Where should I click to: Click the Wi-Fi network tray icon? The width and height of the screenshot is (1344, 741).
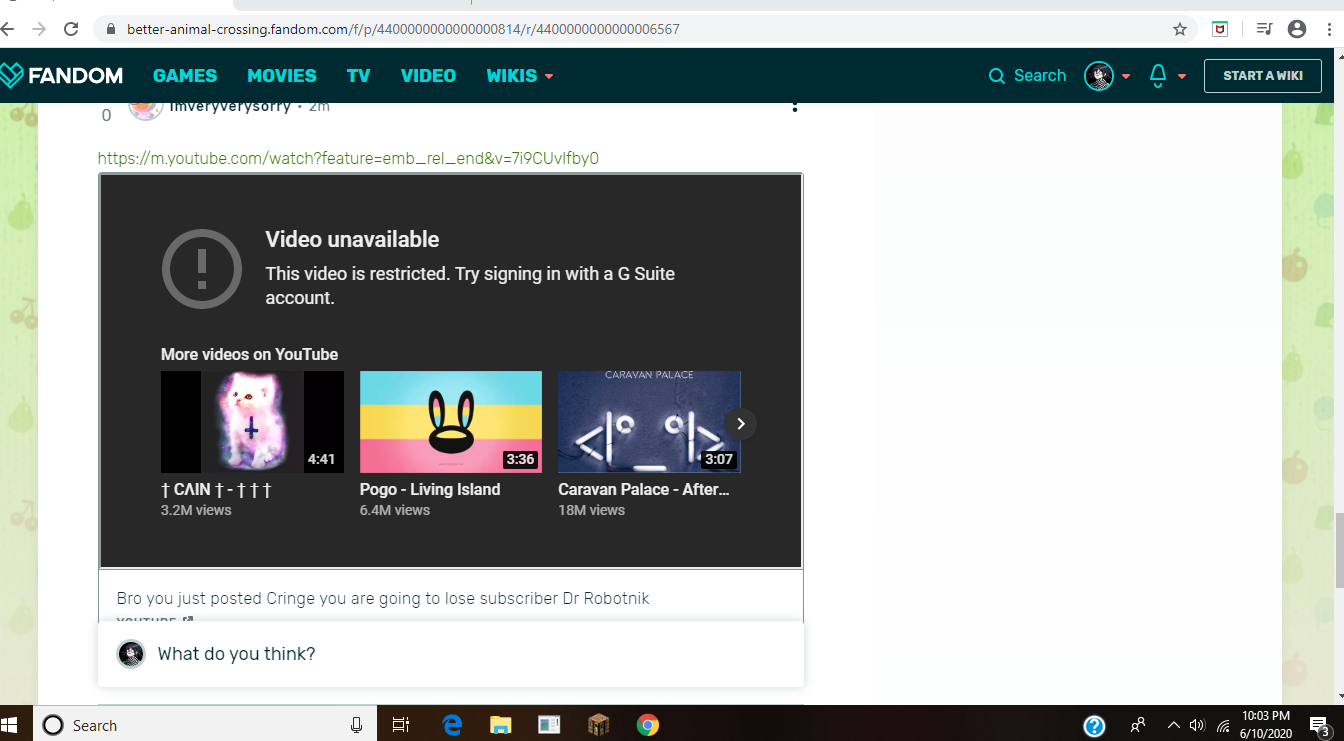pyautogui.click(x=1223, y=726)
